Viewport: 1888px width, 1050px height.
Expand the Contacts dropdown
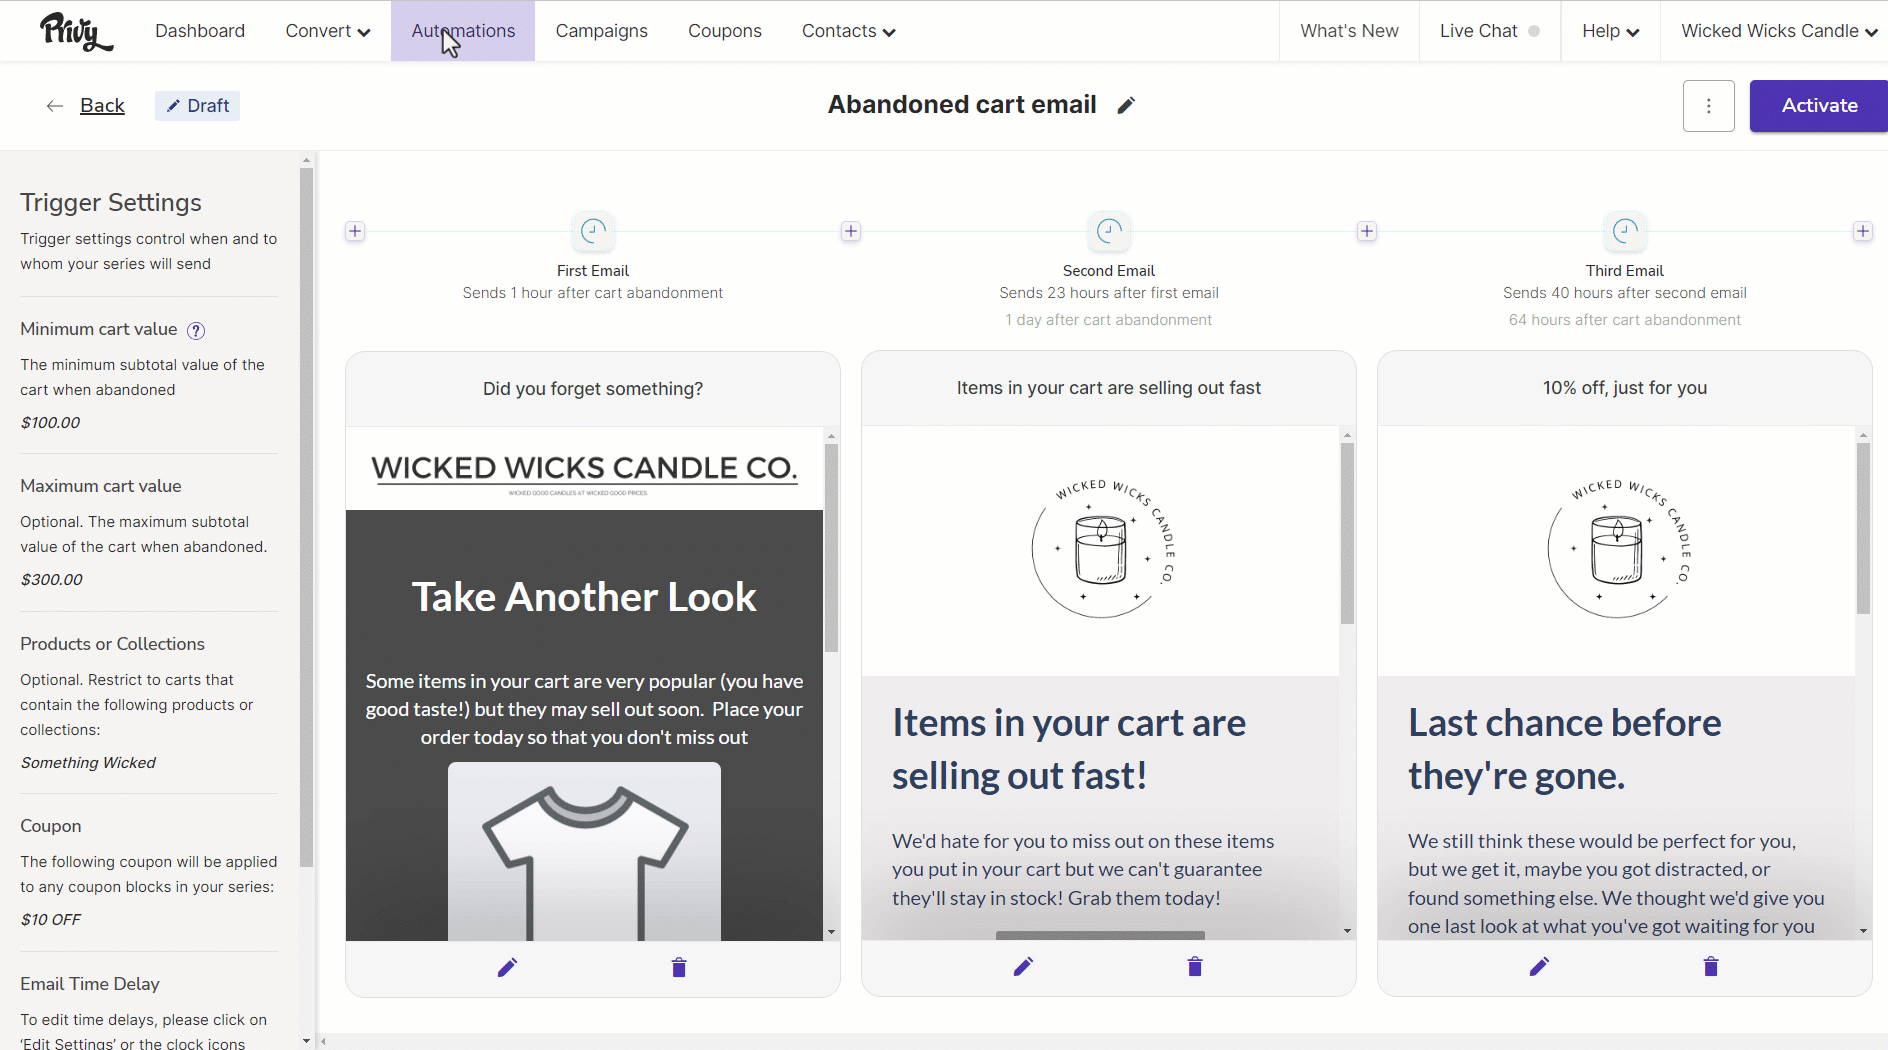tap(849, 31)
